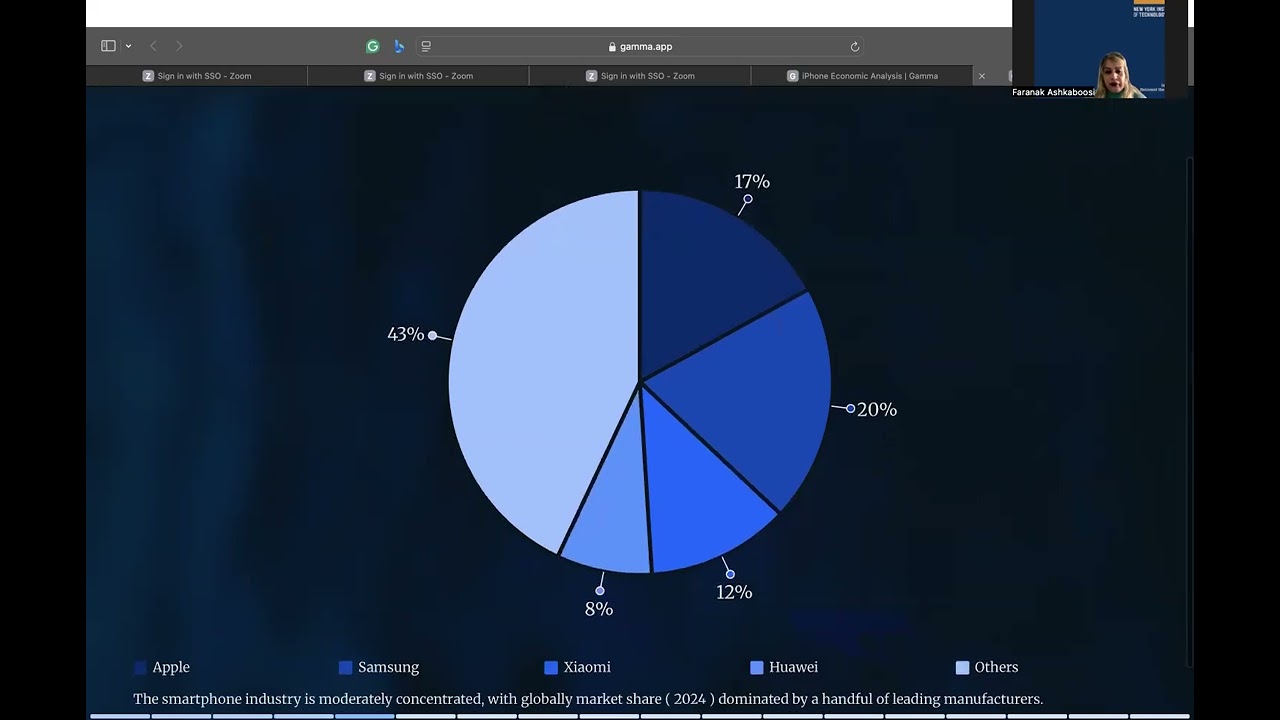Toggle the Others legend entry
Viewport: 1280px width, 720px height.
pos(987,667)
